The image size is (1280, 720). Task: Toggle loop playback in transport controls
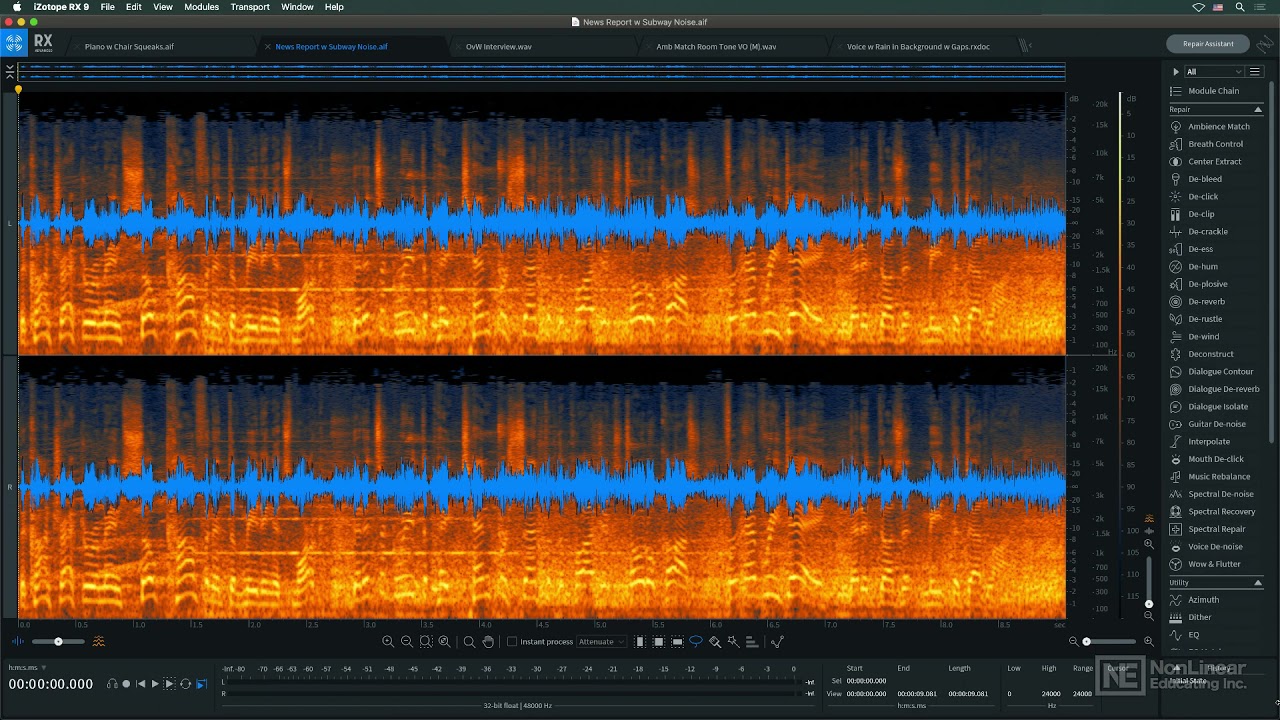185,684
